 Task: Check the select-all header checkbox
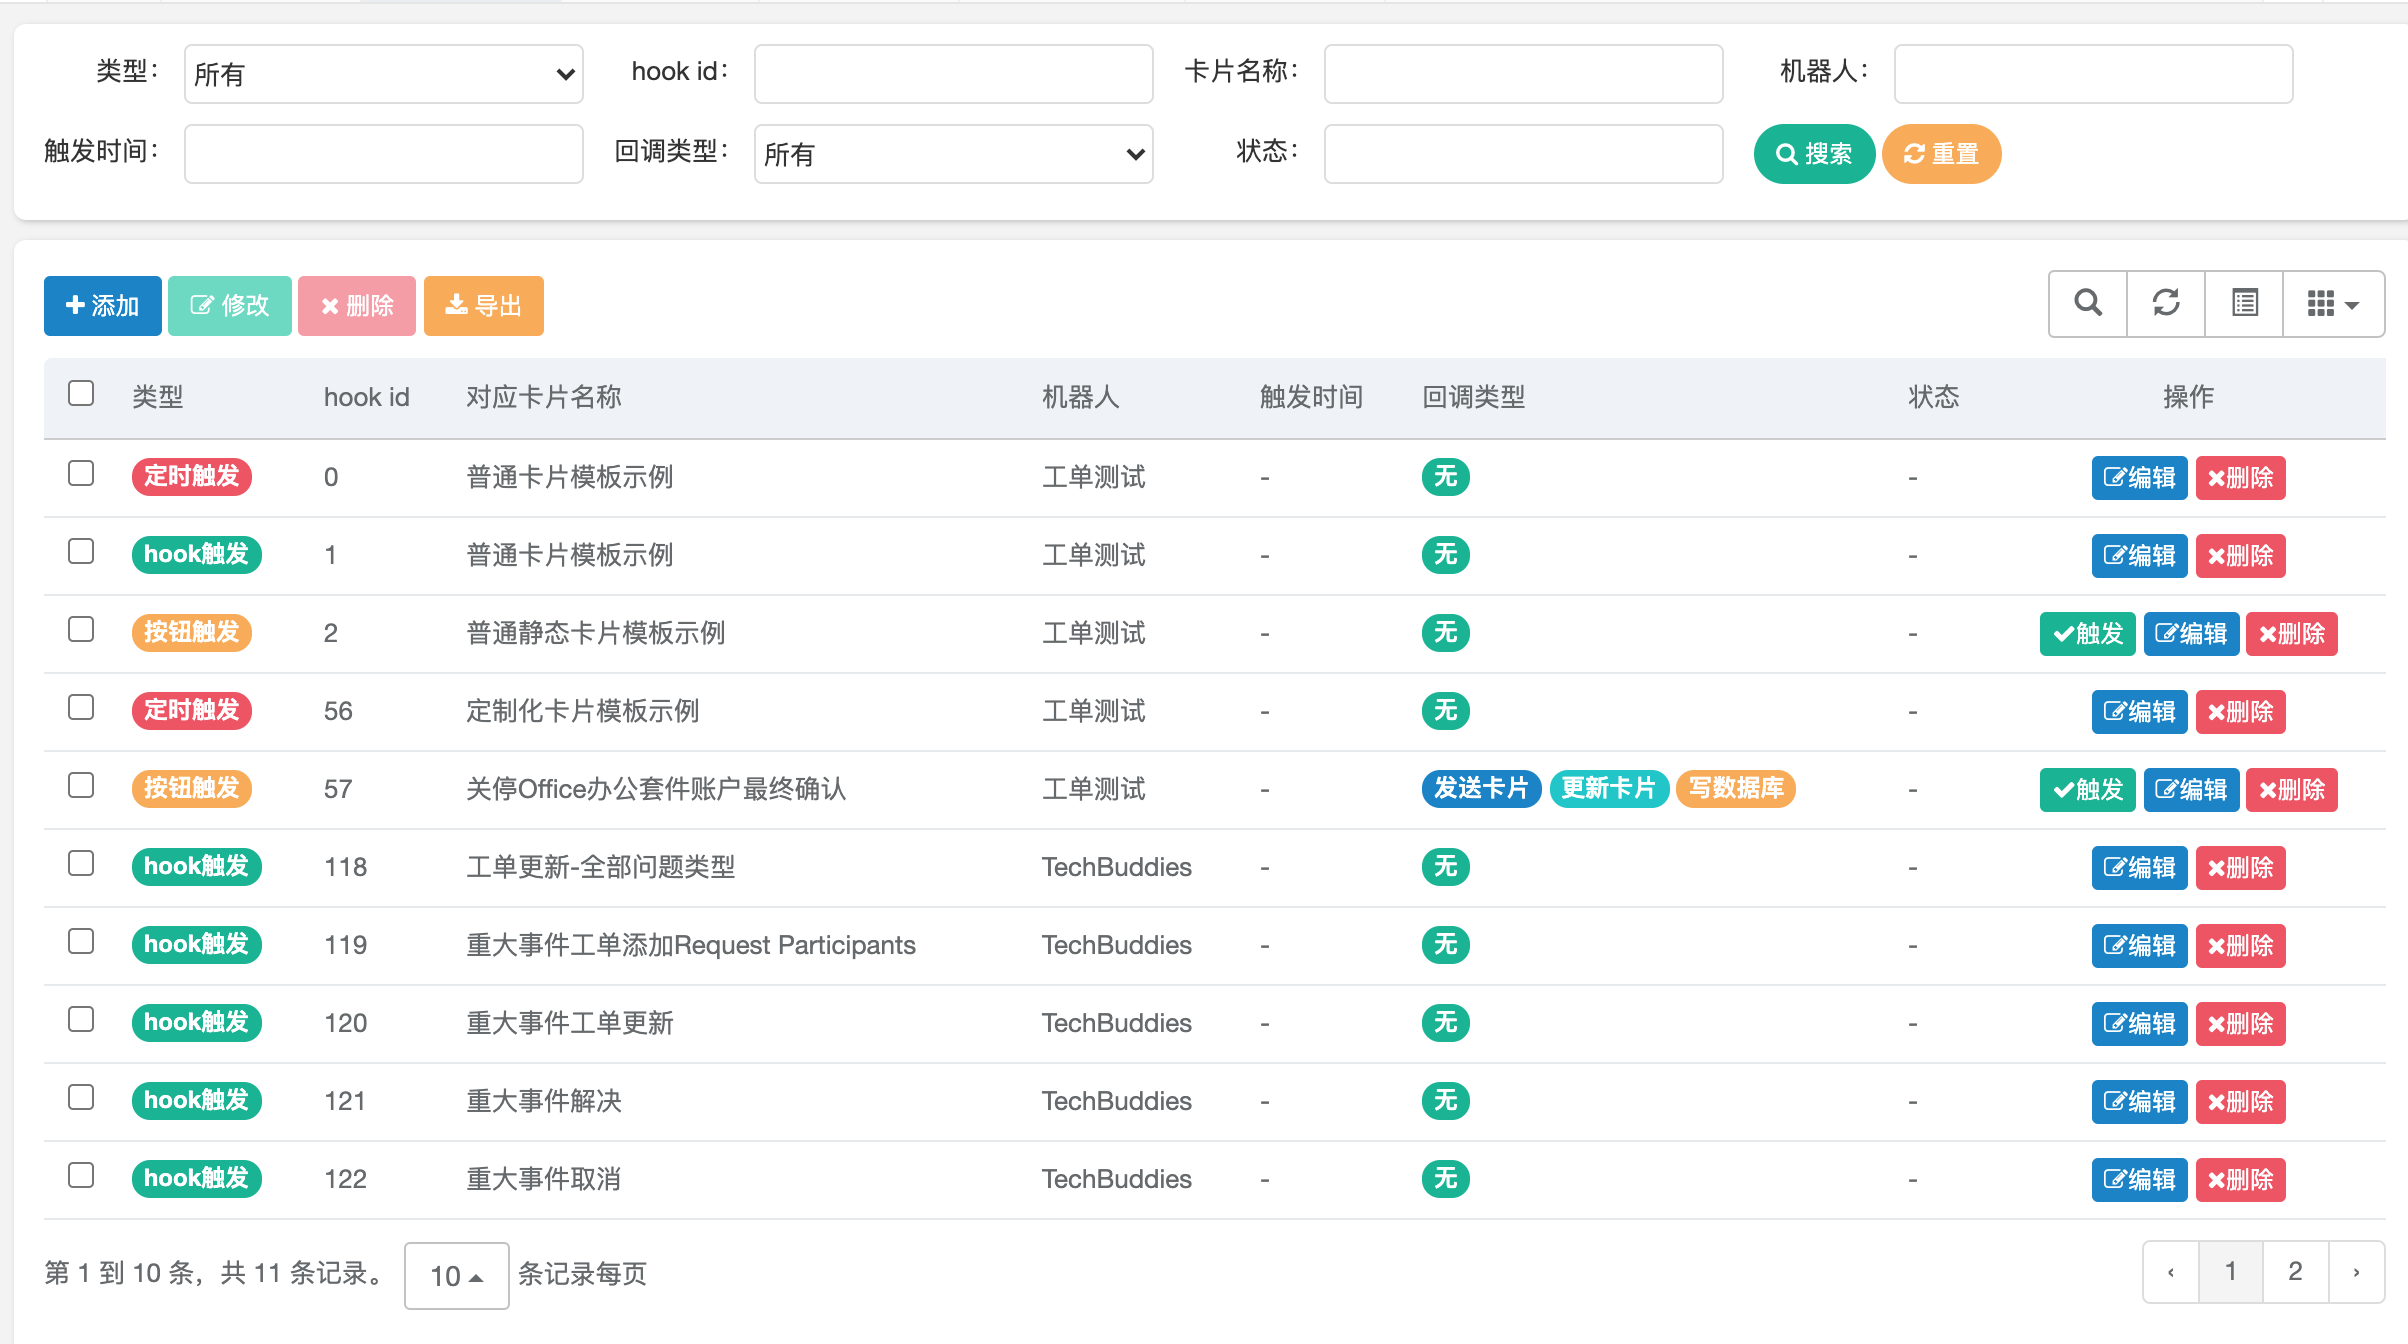coord(81,393)
